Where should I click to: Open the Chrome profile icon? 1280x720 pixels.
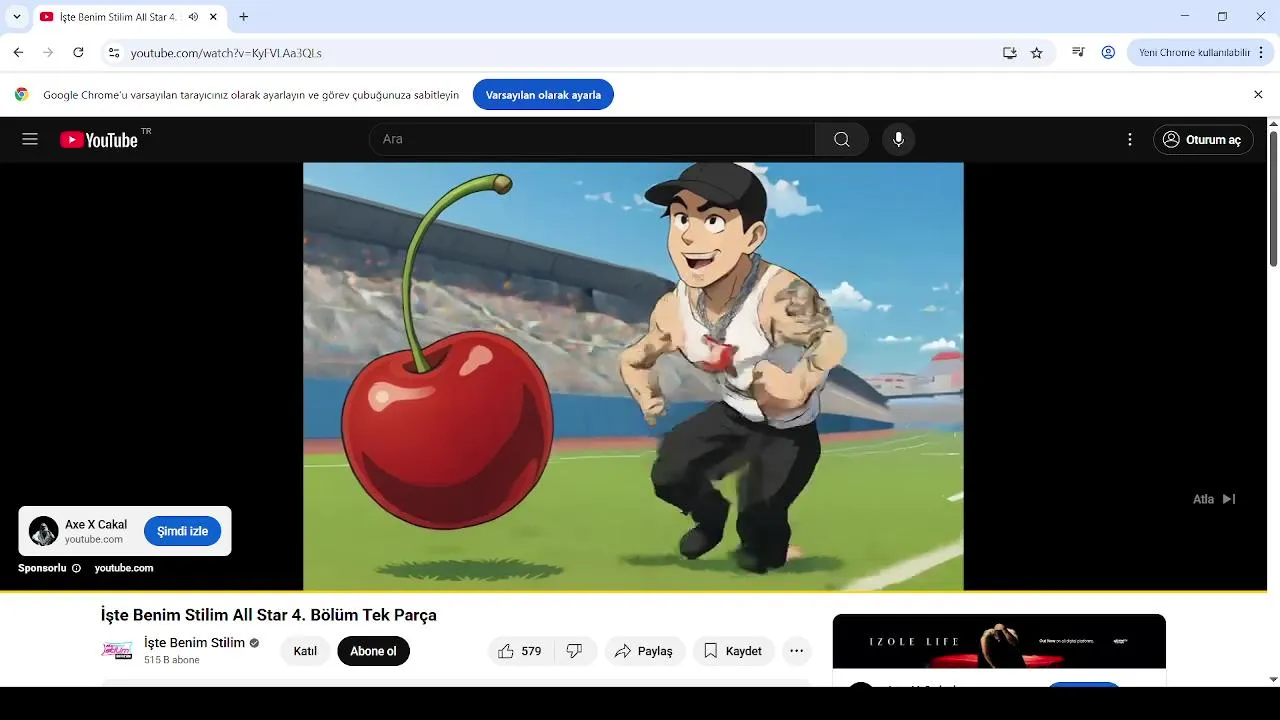[1108, 52]
